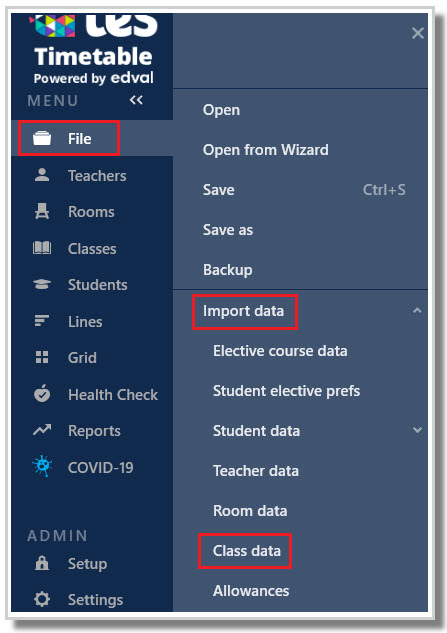Open Students via graduation cap icon

42,285
